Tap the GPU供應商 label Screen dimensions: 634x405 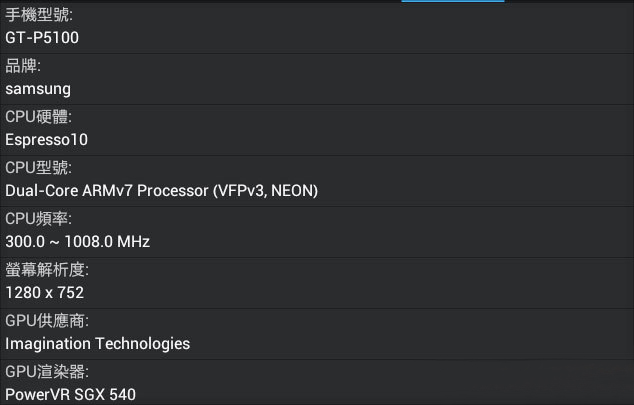coord(46,321)
